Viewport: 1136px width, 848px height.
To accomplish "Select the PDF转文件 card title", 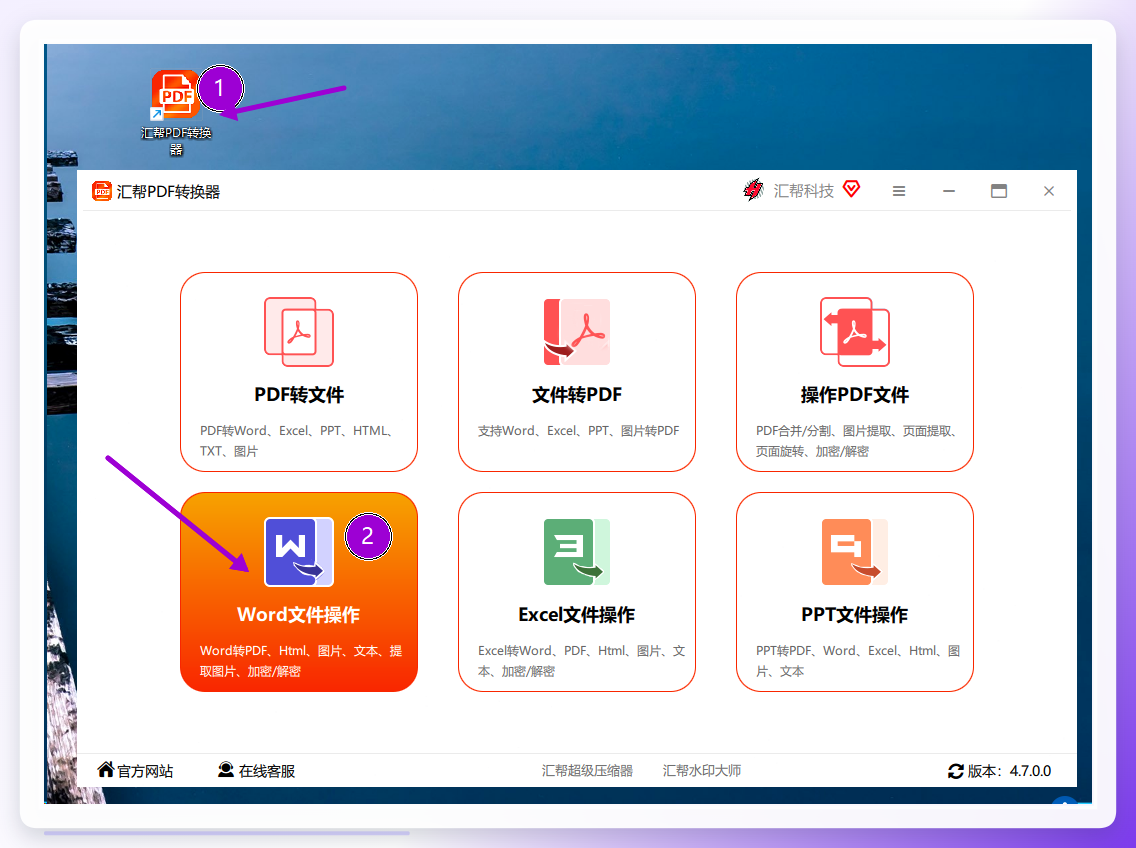I will point(299,395).
